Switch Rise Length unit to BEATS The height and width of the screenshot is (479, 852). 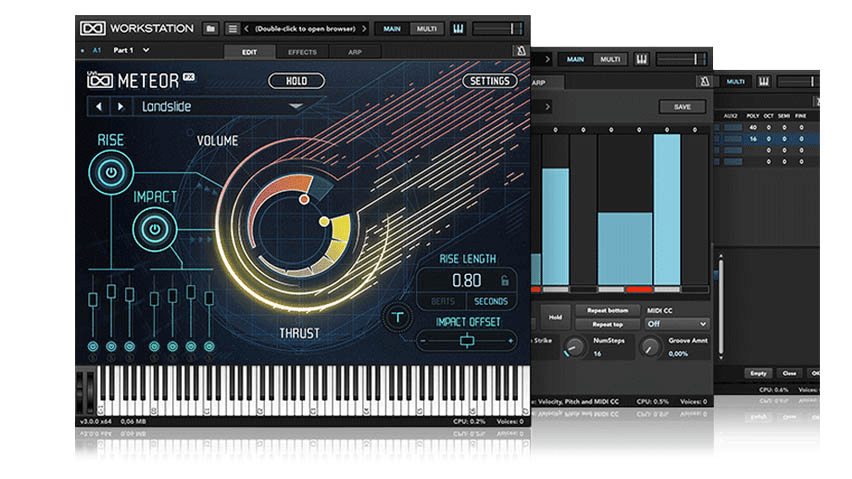(443, 301)
